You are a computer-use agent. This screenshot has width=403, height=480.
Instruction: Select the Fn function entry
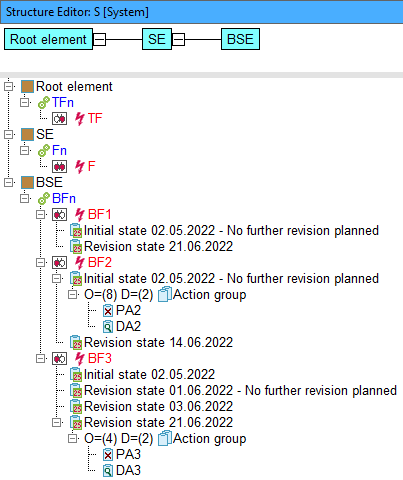click(59, 151)
